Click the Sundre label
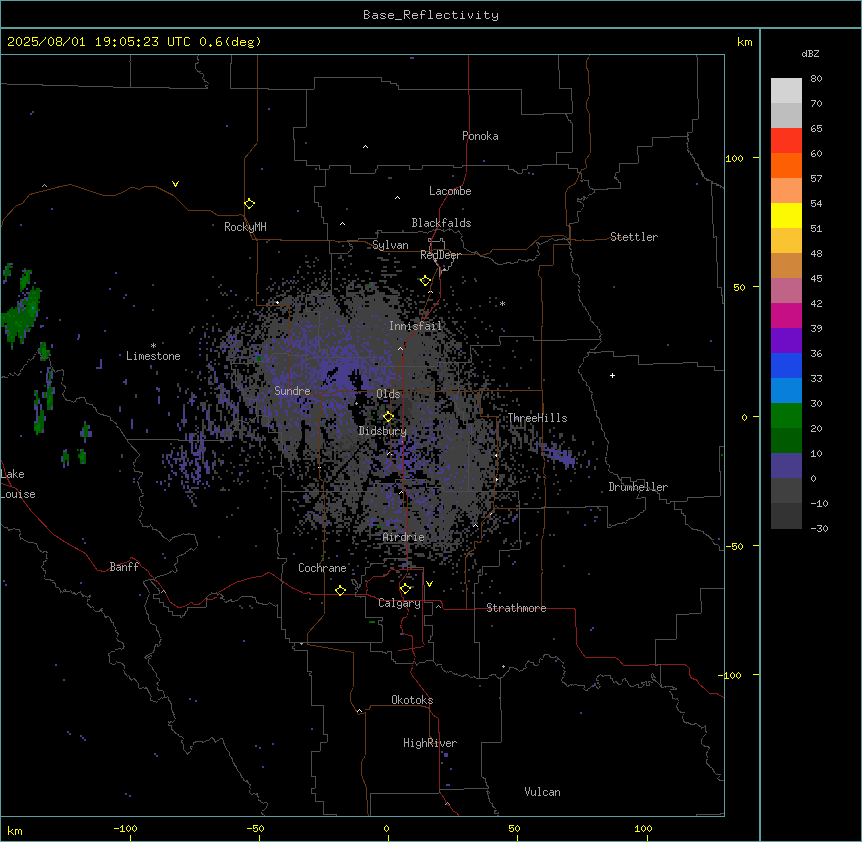Screen dimensions: 862x842 point(292,391)
